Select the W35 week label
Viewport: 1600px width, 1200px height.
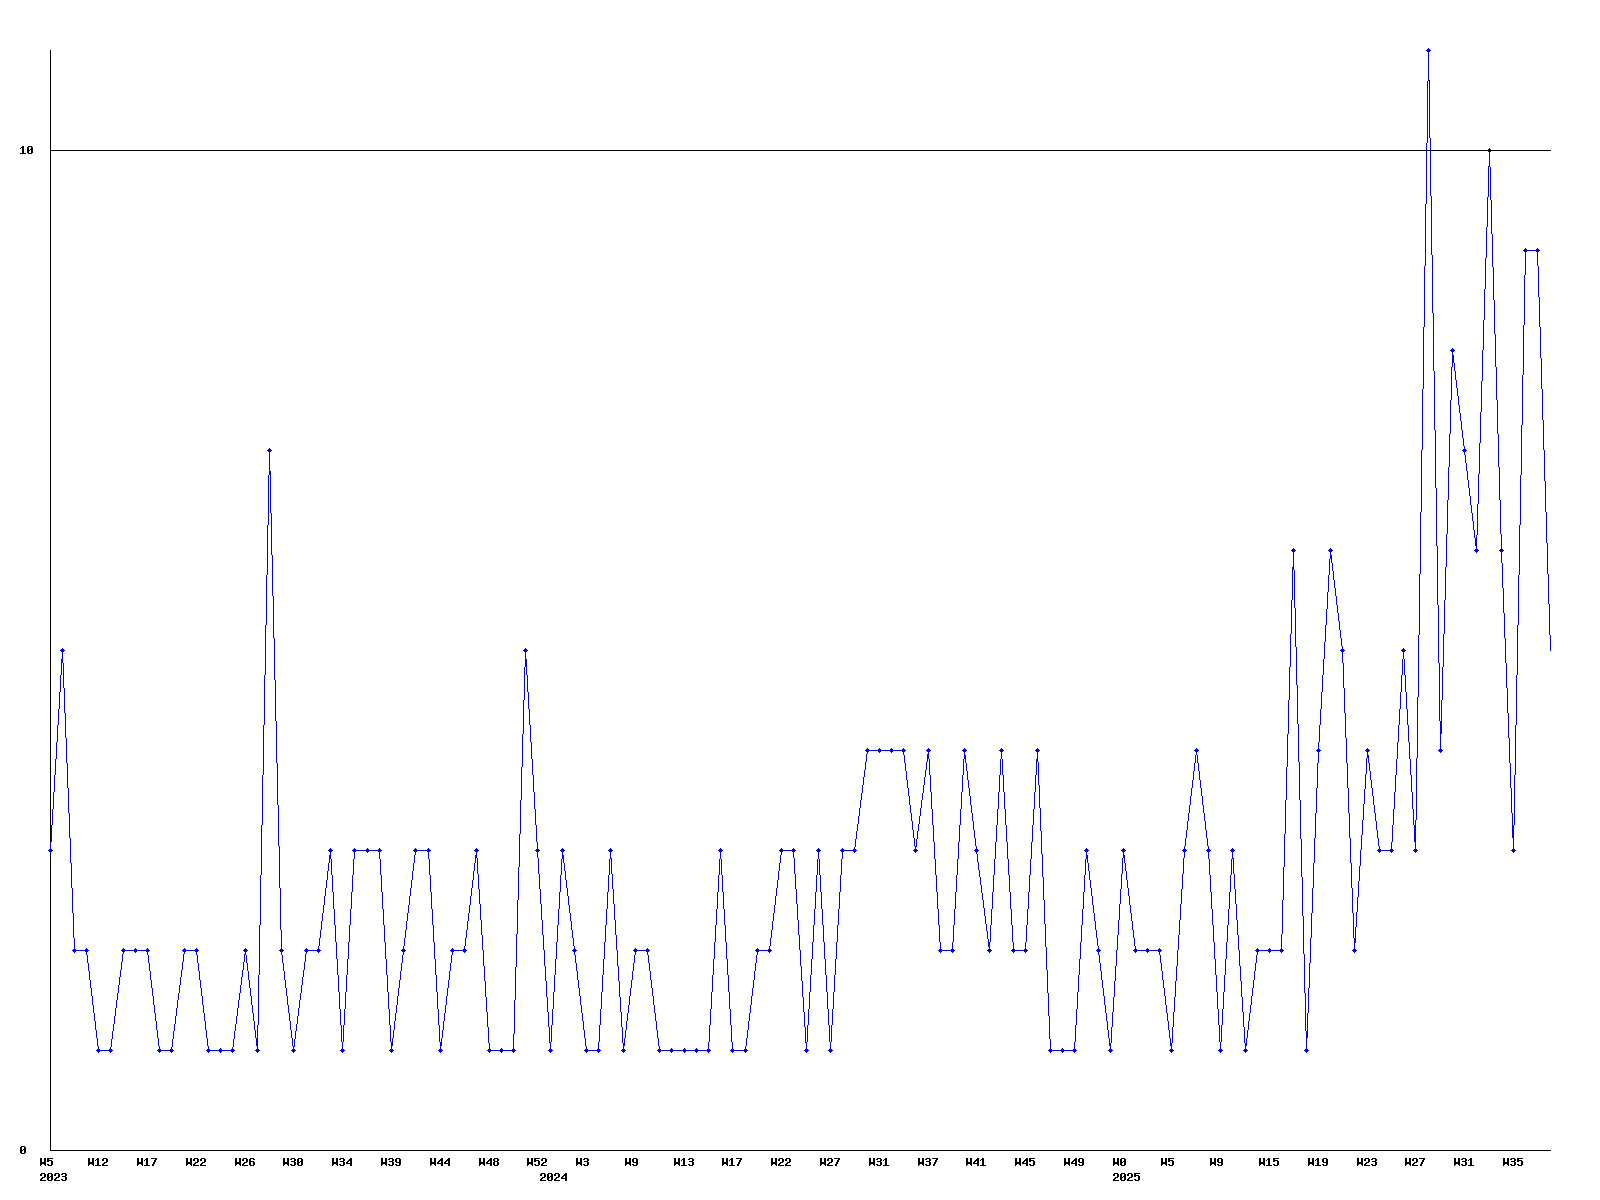1513,1162
